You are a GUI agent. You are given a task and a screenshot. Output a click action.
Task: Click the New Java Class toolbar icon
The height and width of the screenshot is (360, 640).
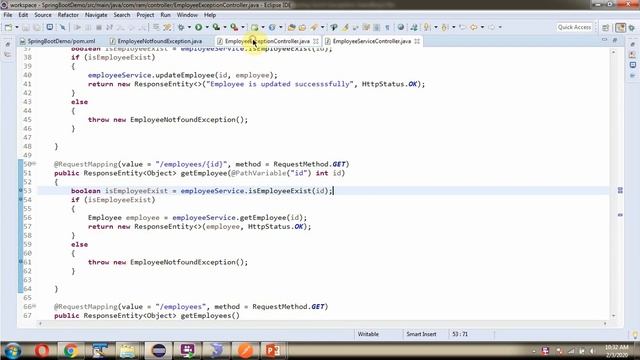pos(272,27)
